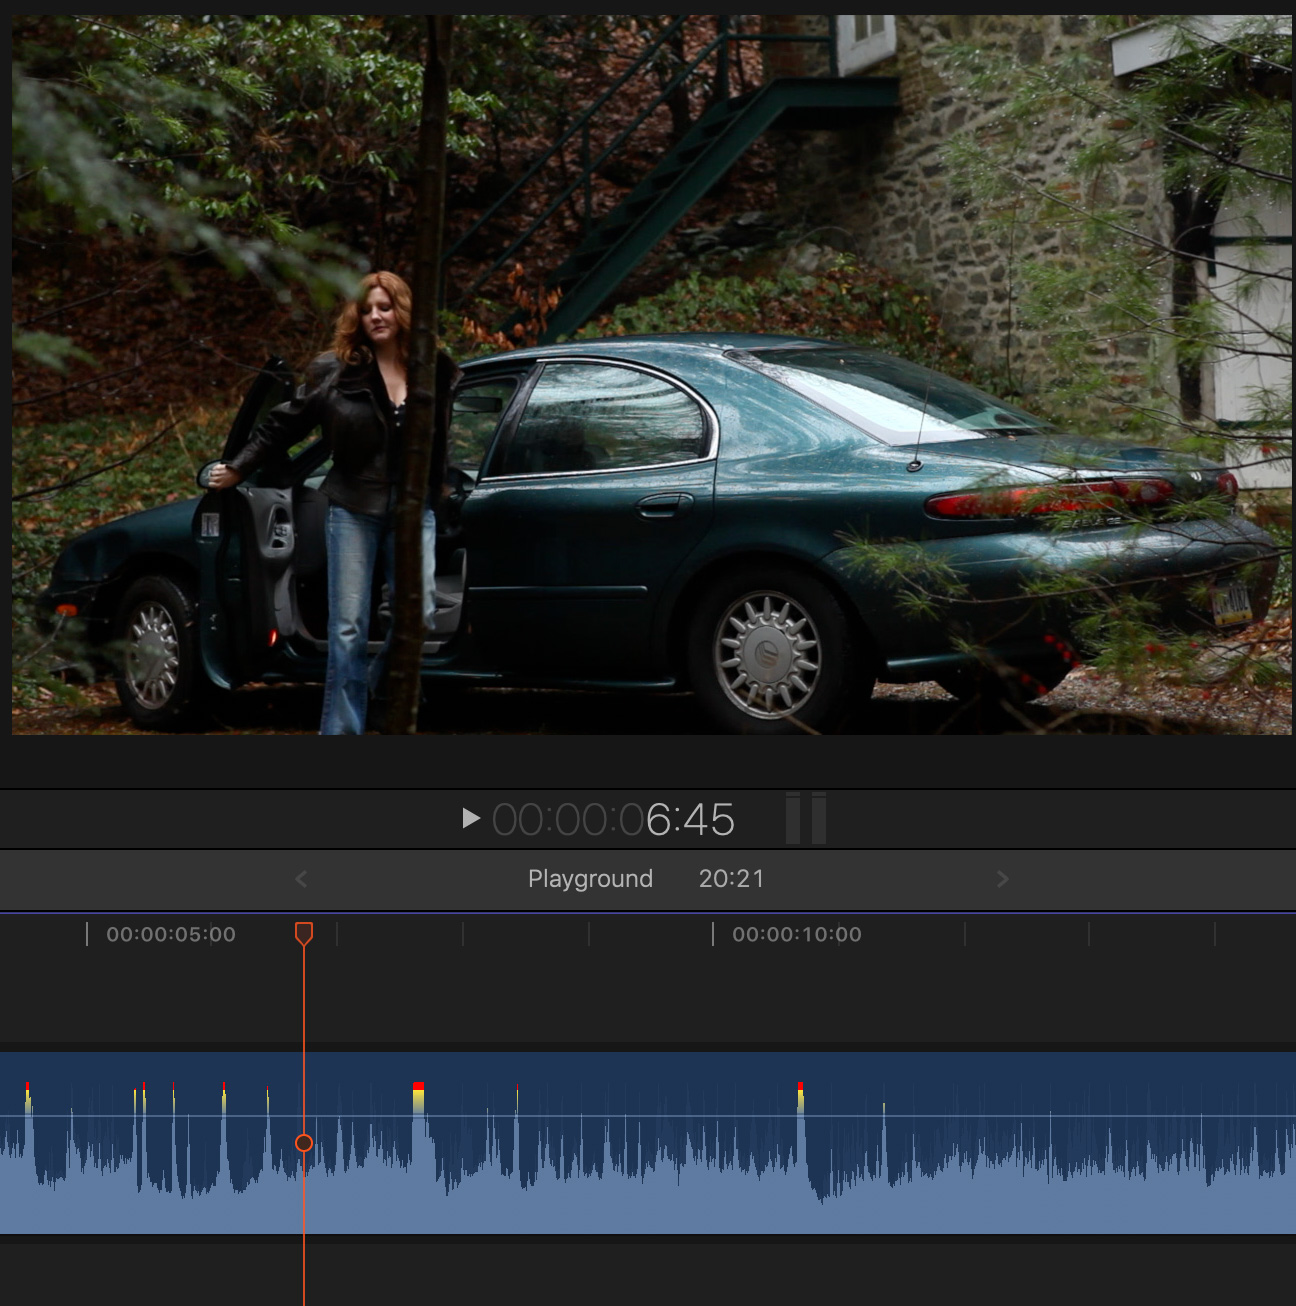This screenshot has width=1296, height=1306.
Task: Click the play button beside the timecode
Action: [x=471, y=819]
